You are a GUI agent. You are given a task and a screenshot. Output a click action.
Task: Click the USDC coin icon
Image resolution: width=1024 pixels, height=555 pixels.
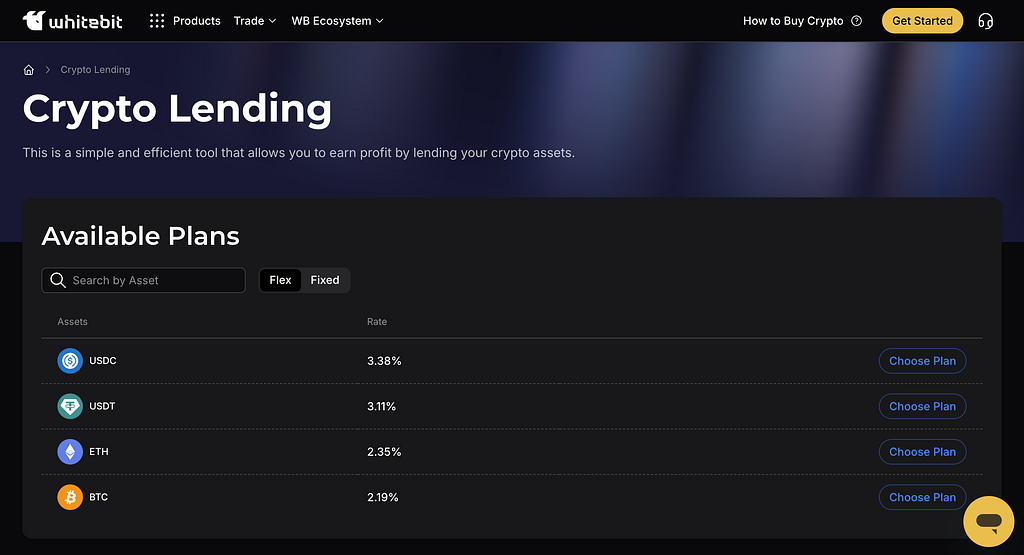[x=70, y=361]
